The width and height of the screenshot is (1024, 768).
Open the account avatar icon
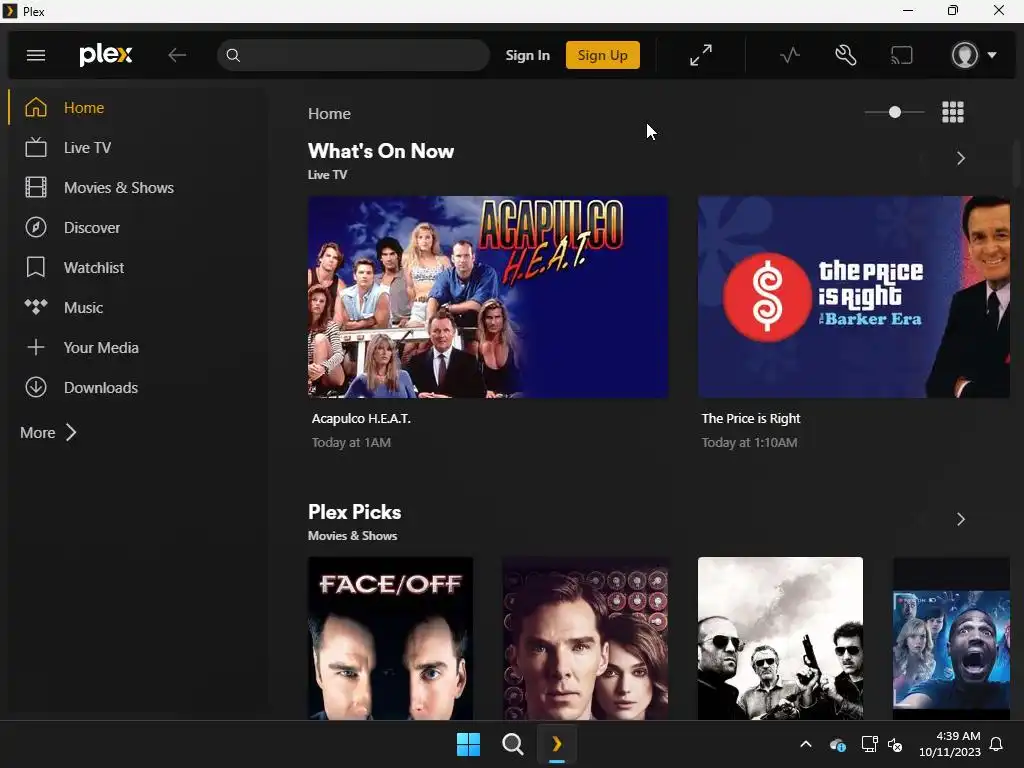tap(965, 56)
